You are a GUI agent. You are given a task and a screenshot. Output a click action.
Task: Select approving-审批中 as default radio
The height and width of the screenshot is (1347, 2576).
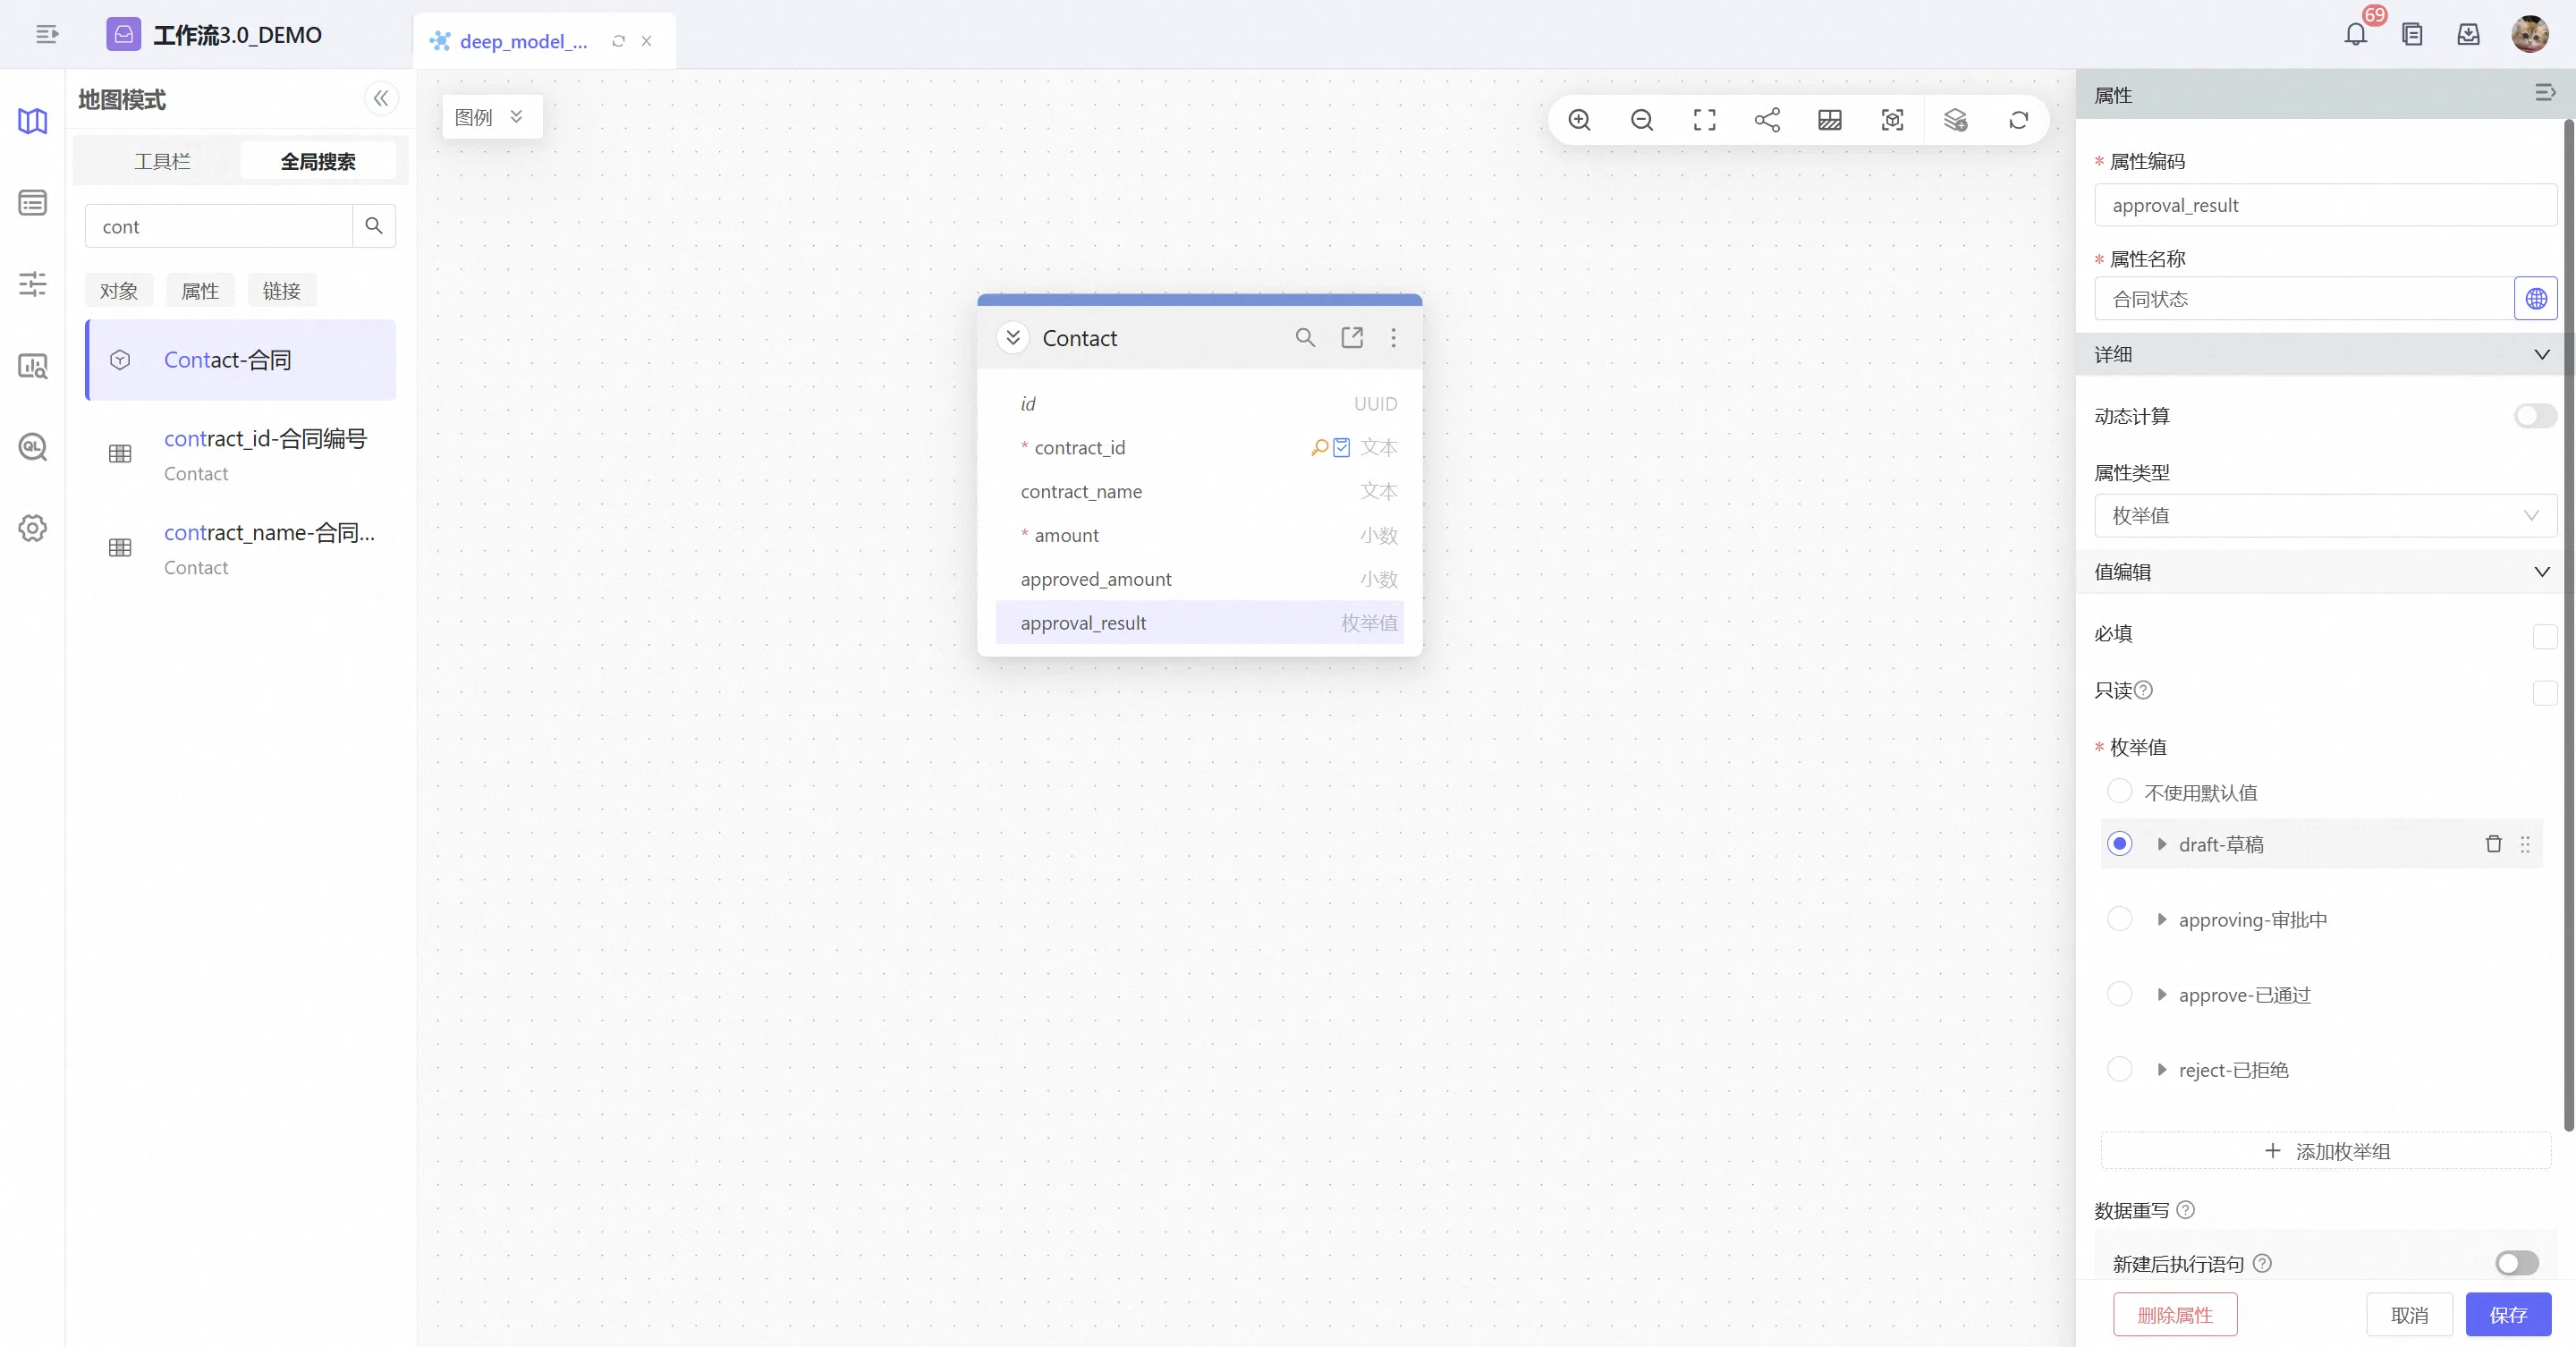pos(2119,919)
